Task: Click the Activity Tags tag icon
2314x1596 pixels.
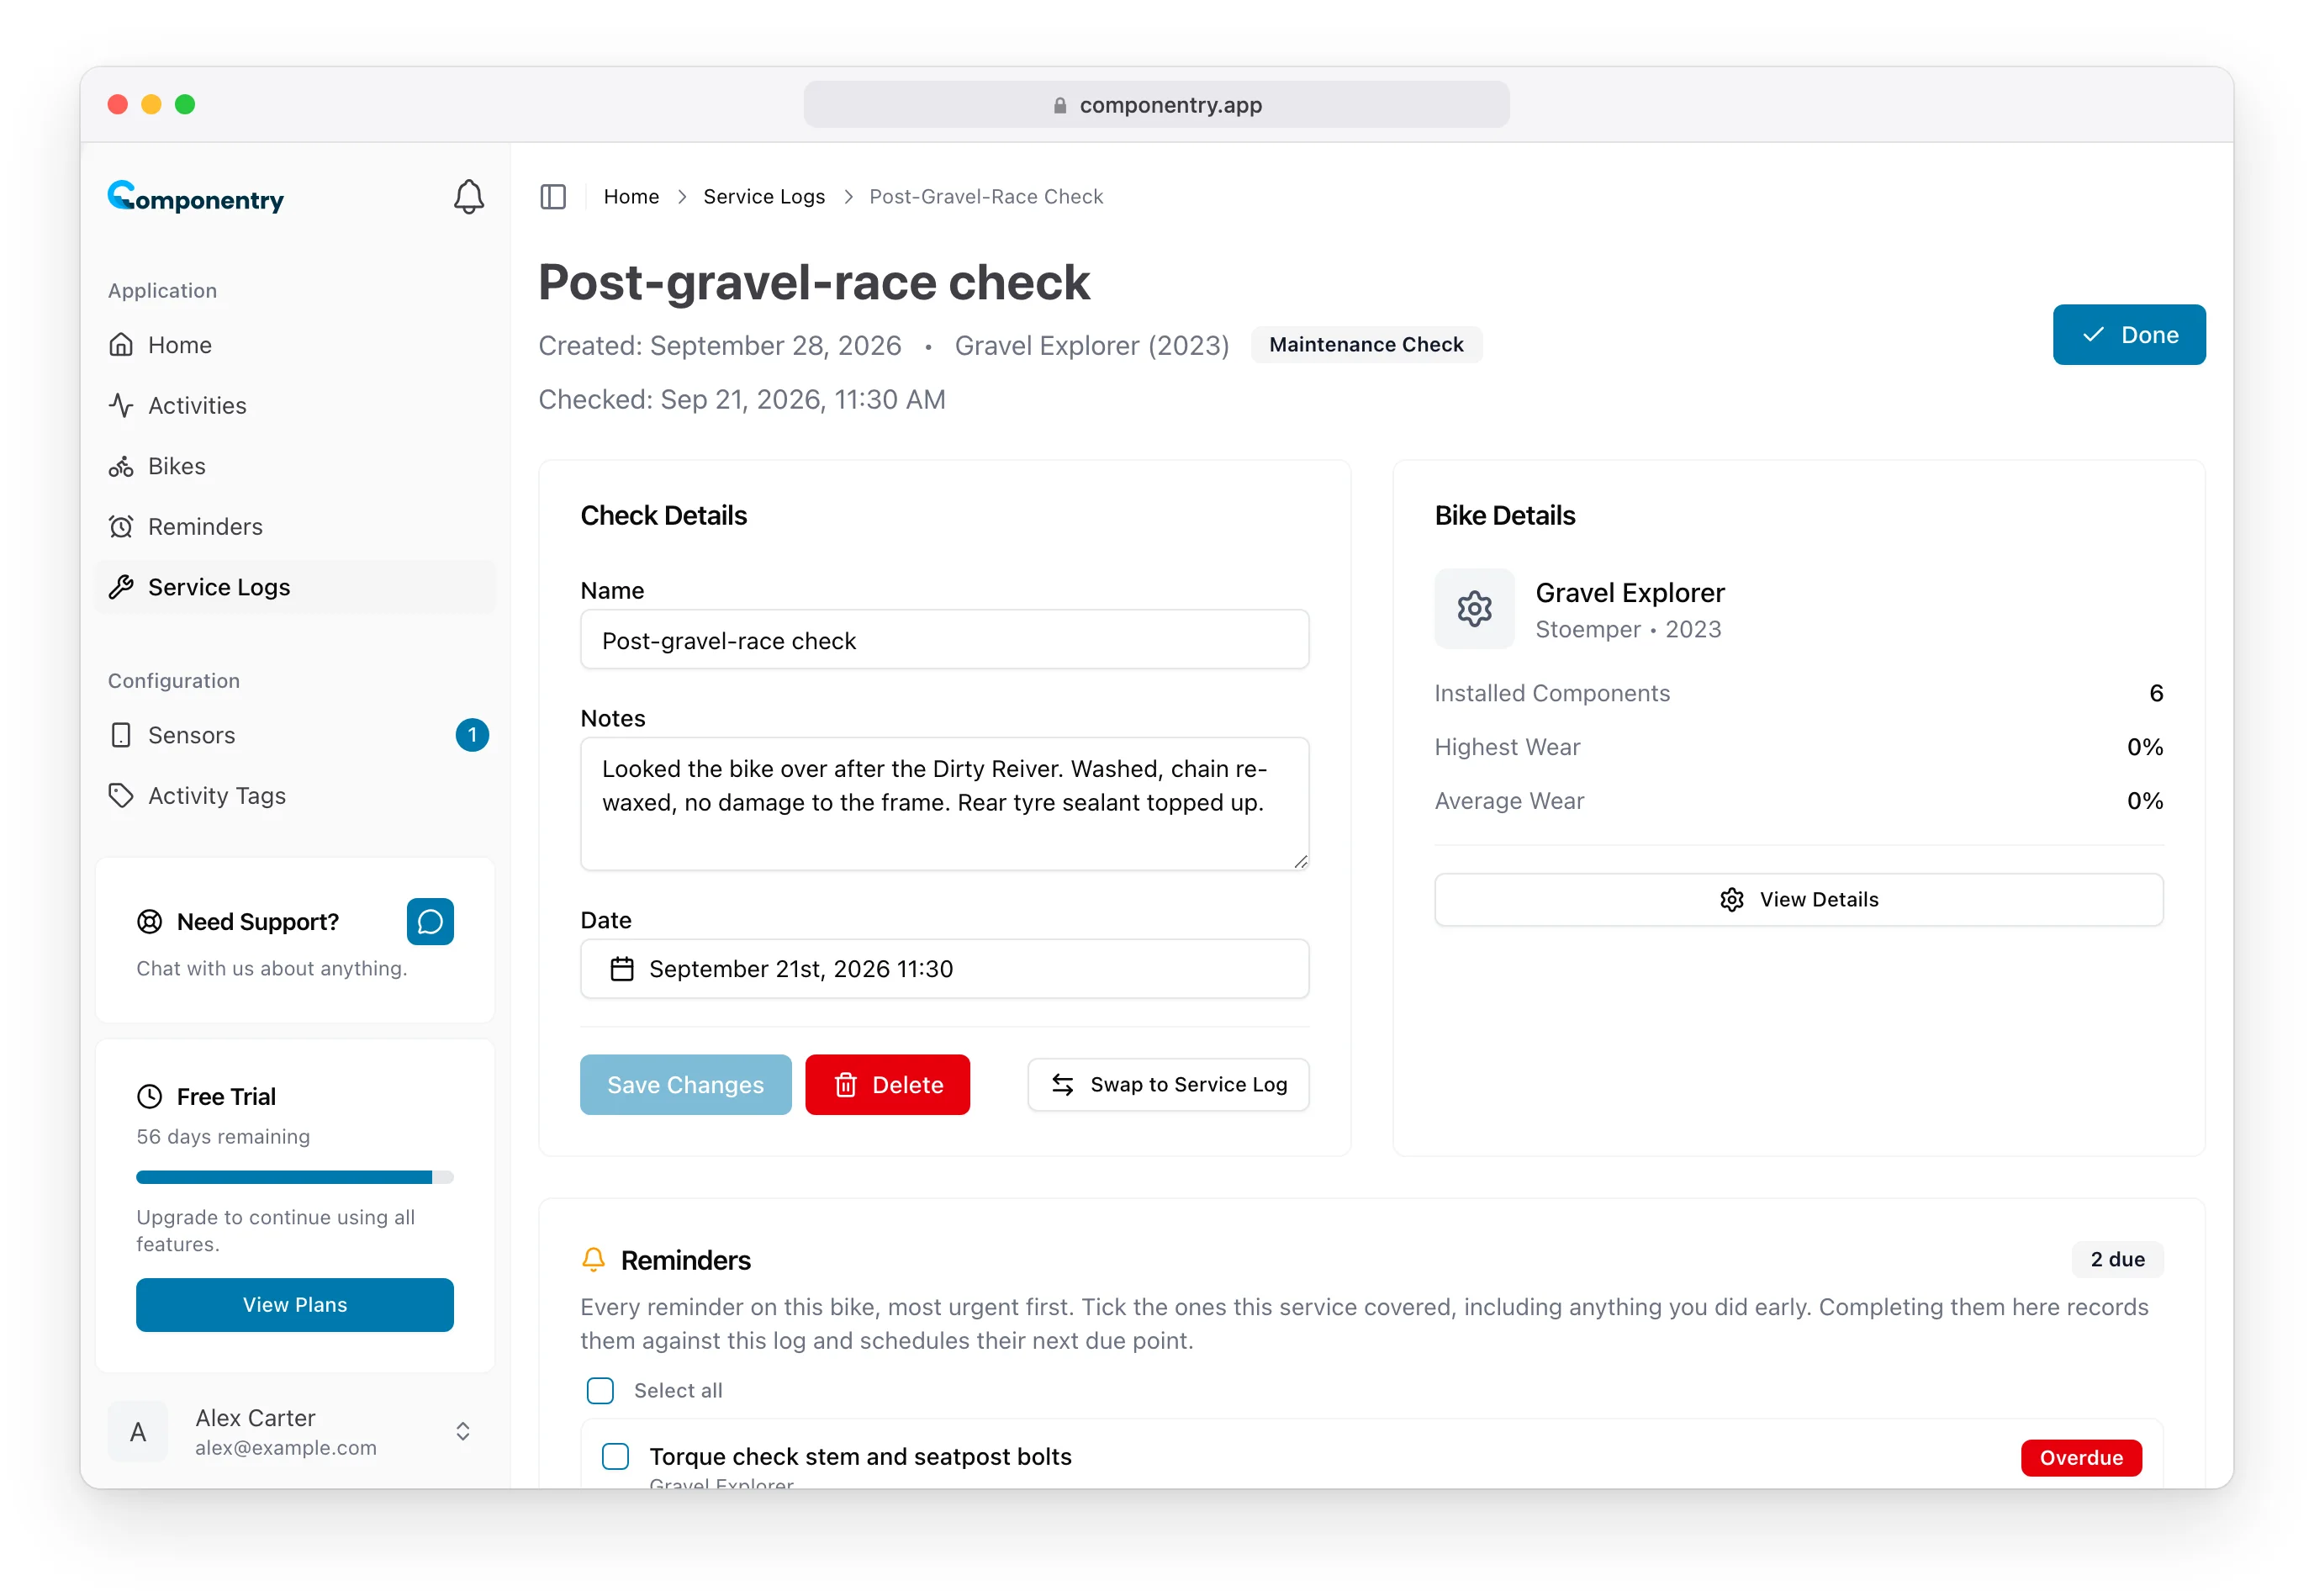Action: tap(121, 795)
